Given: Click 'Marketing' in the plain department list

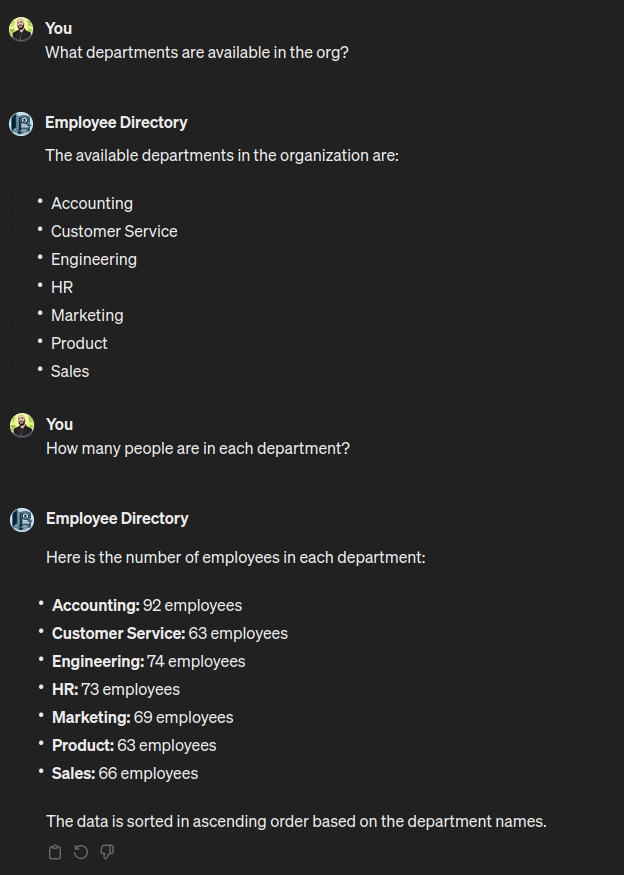Looking at the screenshot, I should 87,315.
